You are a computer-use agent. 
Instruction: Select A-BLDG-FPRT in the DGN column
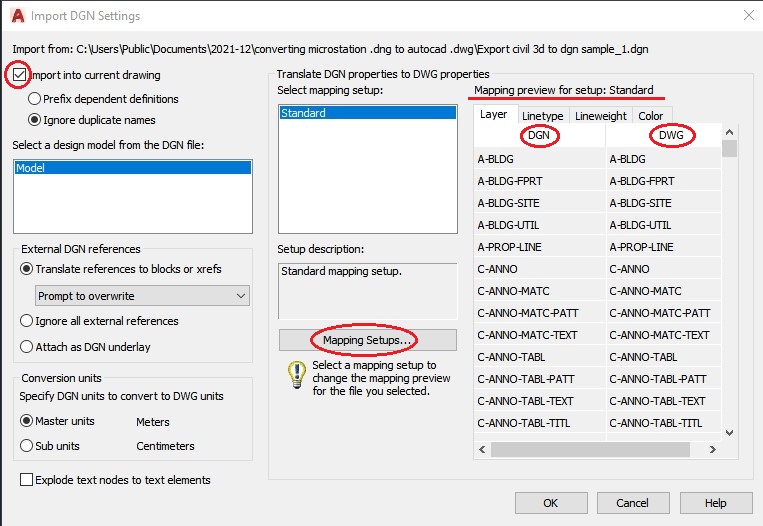point(539,181)
